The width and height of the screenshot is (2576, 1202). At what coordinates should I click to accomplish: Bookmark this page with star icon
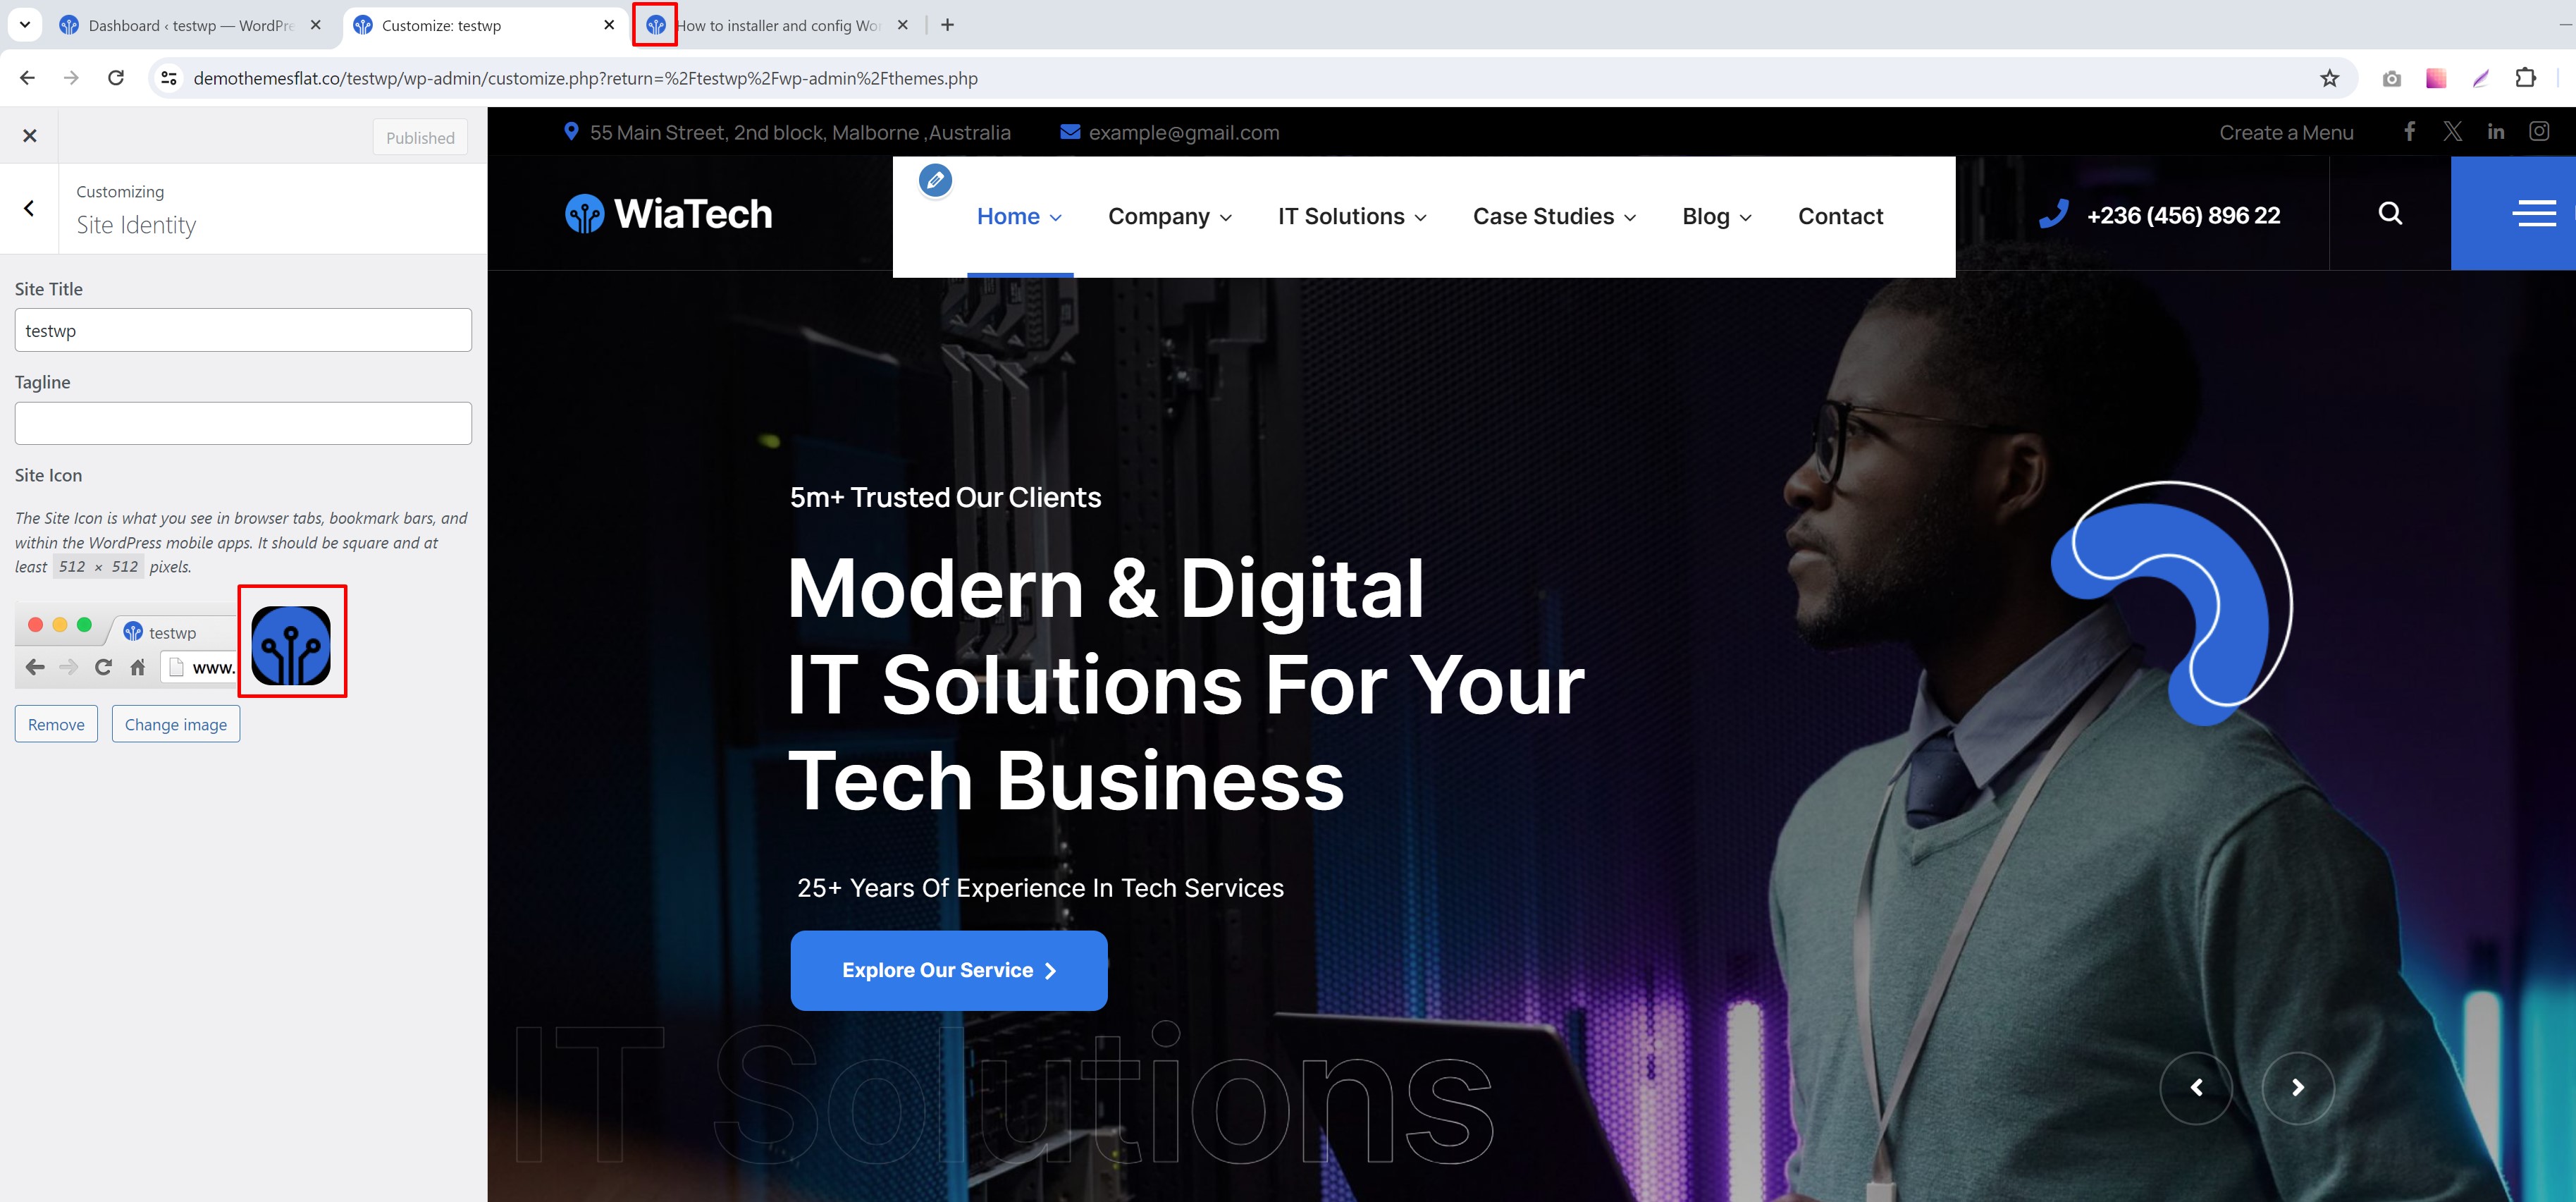point(2330,78)
